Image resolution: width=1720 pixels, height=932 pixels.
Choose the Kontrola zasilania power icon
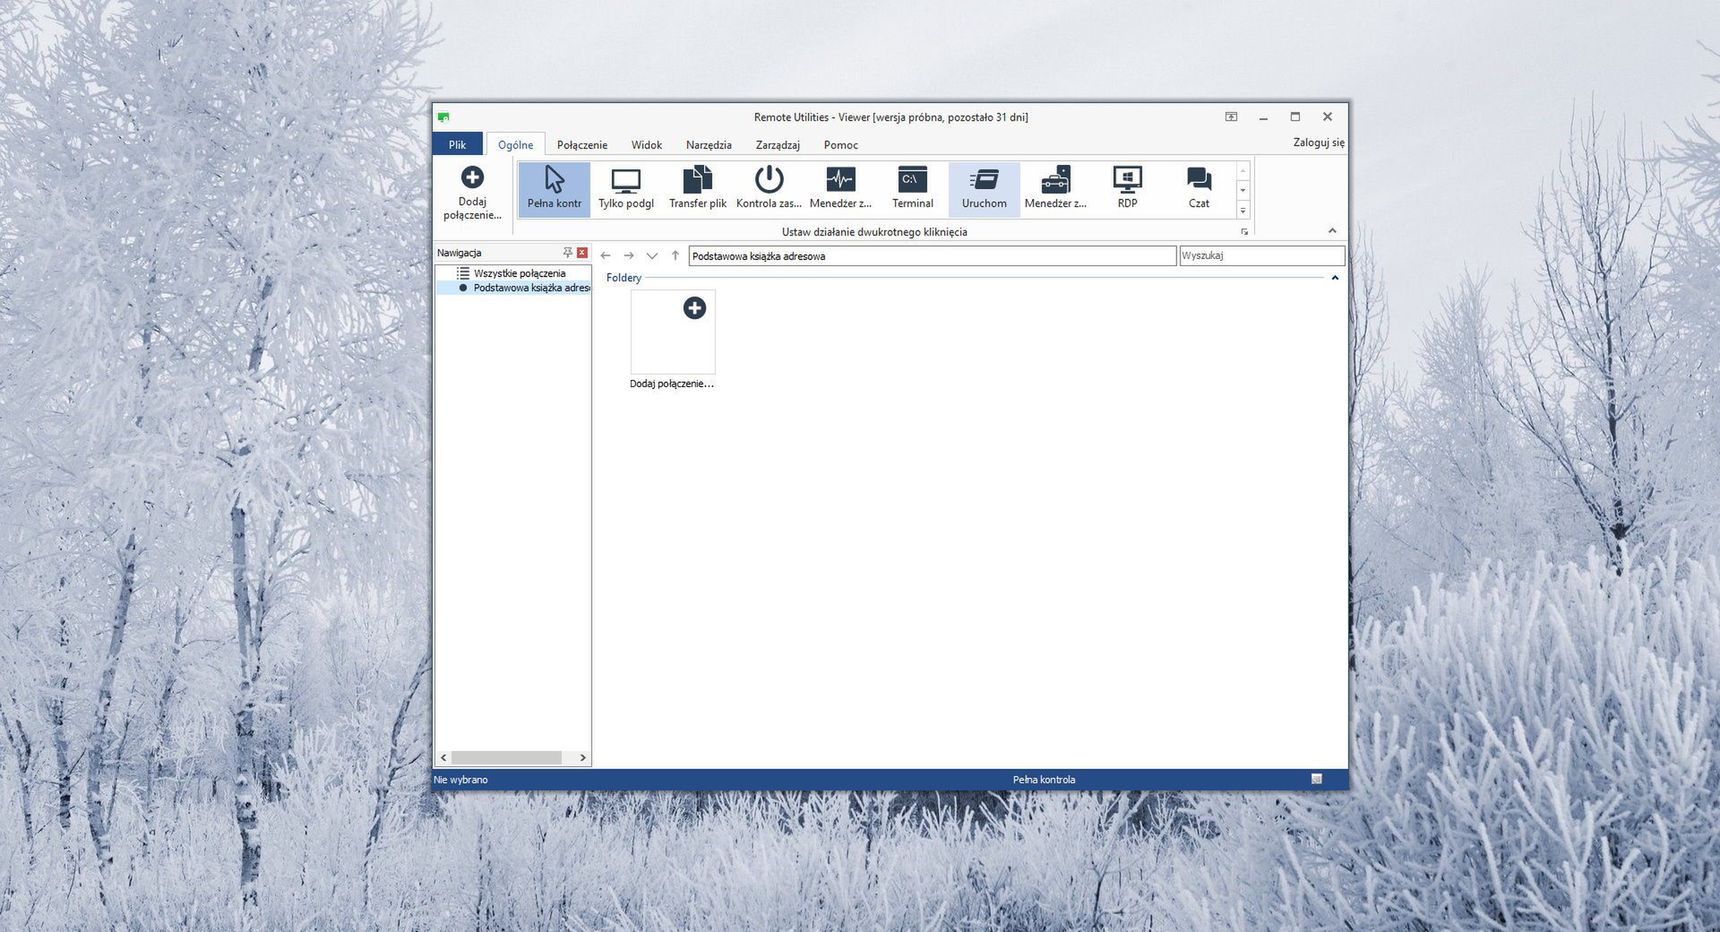(x=769, y=189)
